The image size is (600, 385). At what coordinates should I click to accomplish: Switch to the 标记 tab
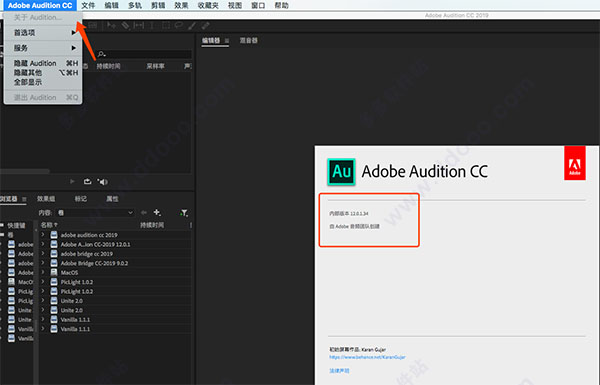pos(81,199)
